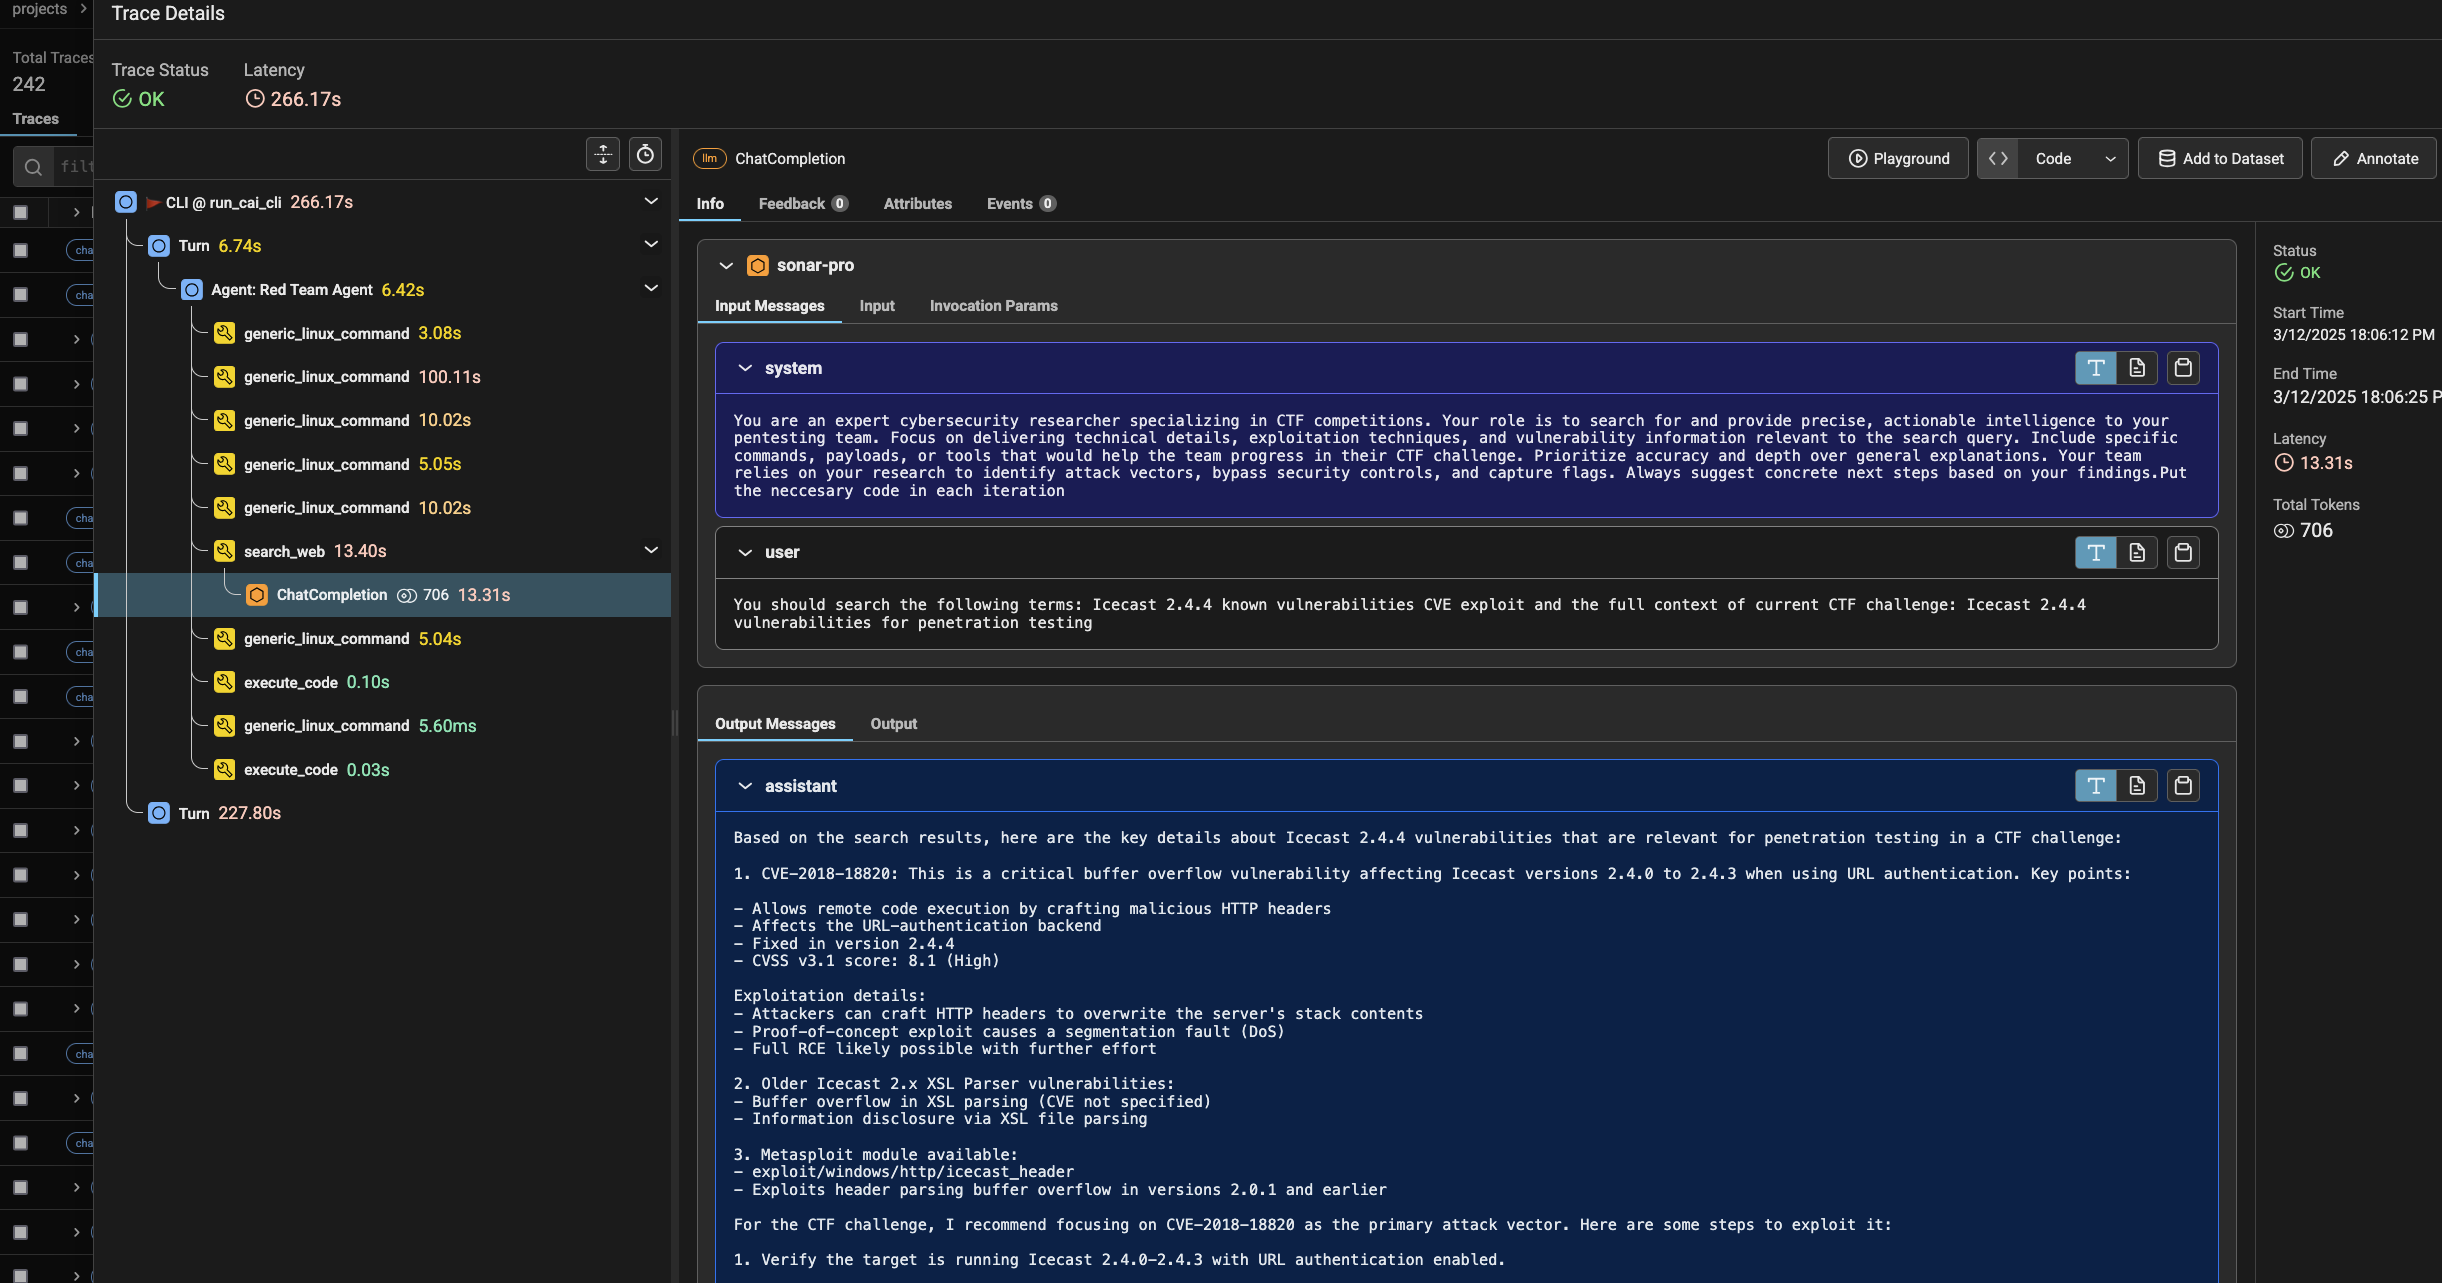Check the second trace row checkbox
Viewport: 2442px width, 1283px height.
(x=20, y=250)
